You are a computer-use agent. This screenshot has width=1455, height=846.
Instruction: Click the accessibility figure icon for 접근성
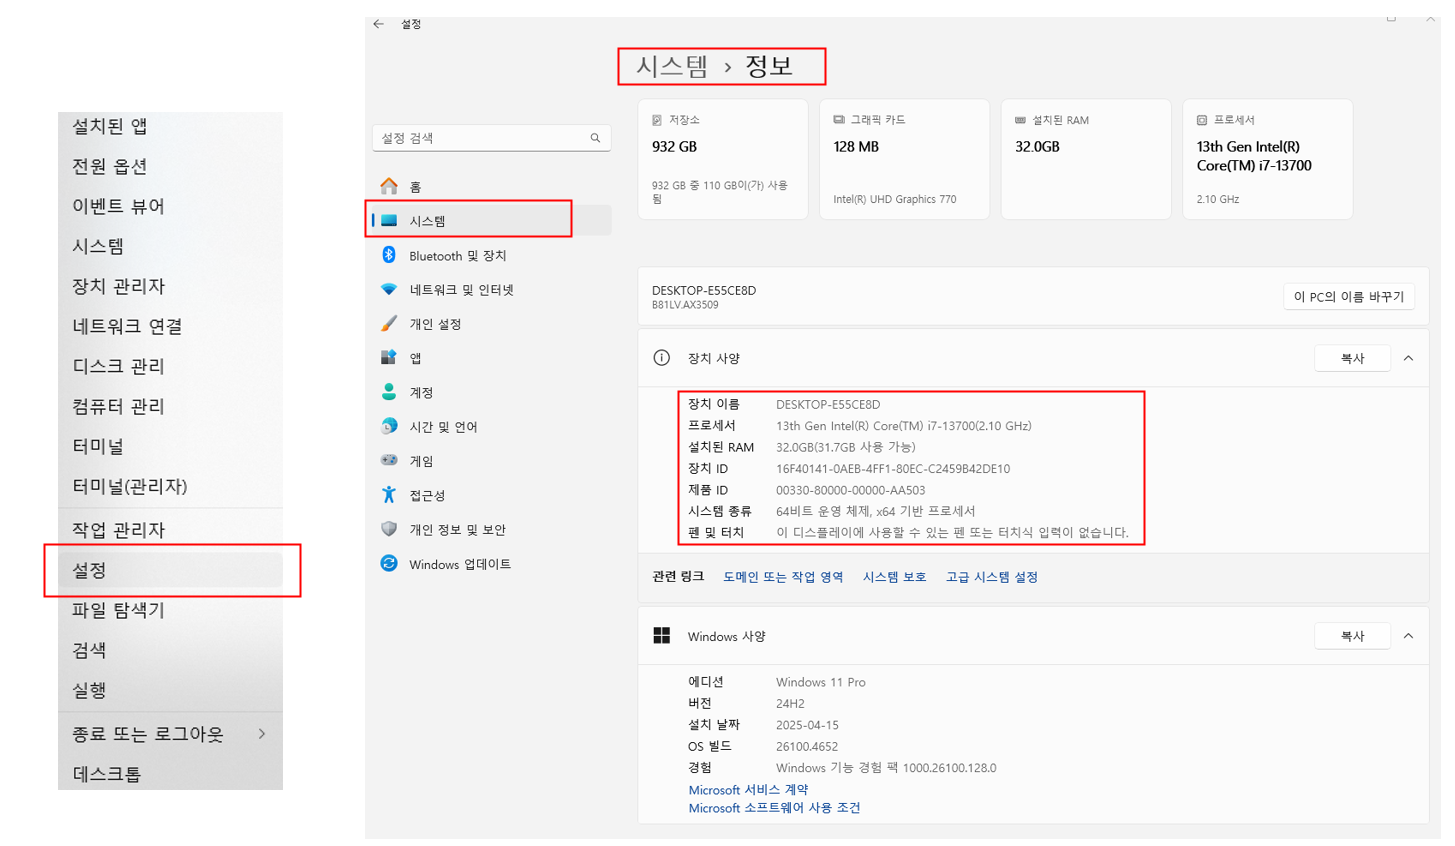[x=389, y=494]
